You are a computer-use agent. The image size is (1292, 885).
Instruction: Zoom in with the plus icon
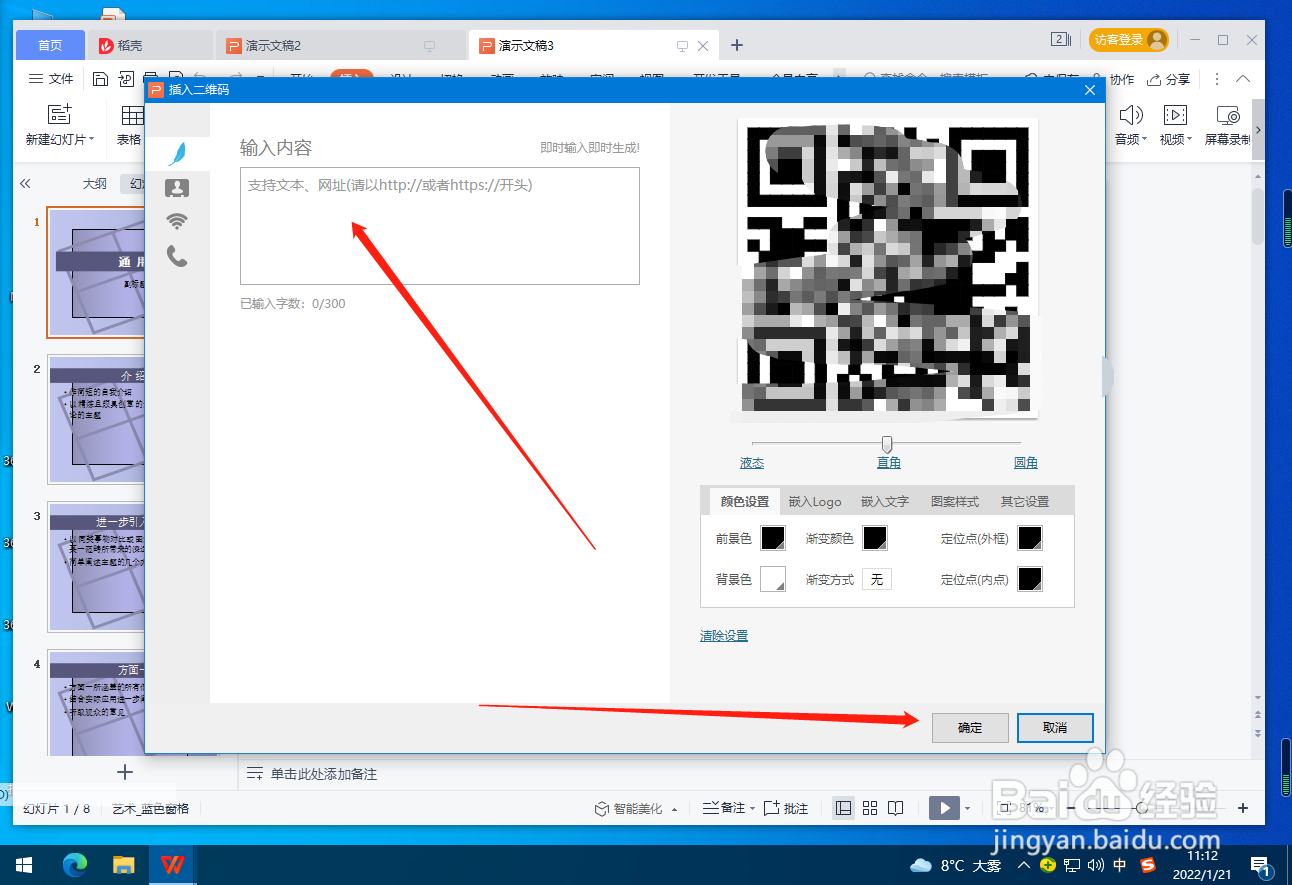click(x=1243, y=808)
